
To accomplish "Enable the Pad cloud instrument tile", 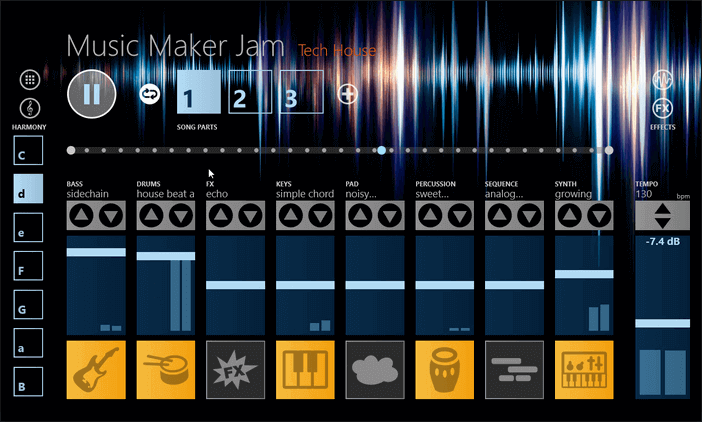I will 375,370.
